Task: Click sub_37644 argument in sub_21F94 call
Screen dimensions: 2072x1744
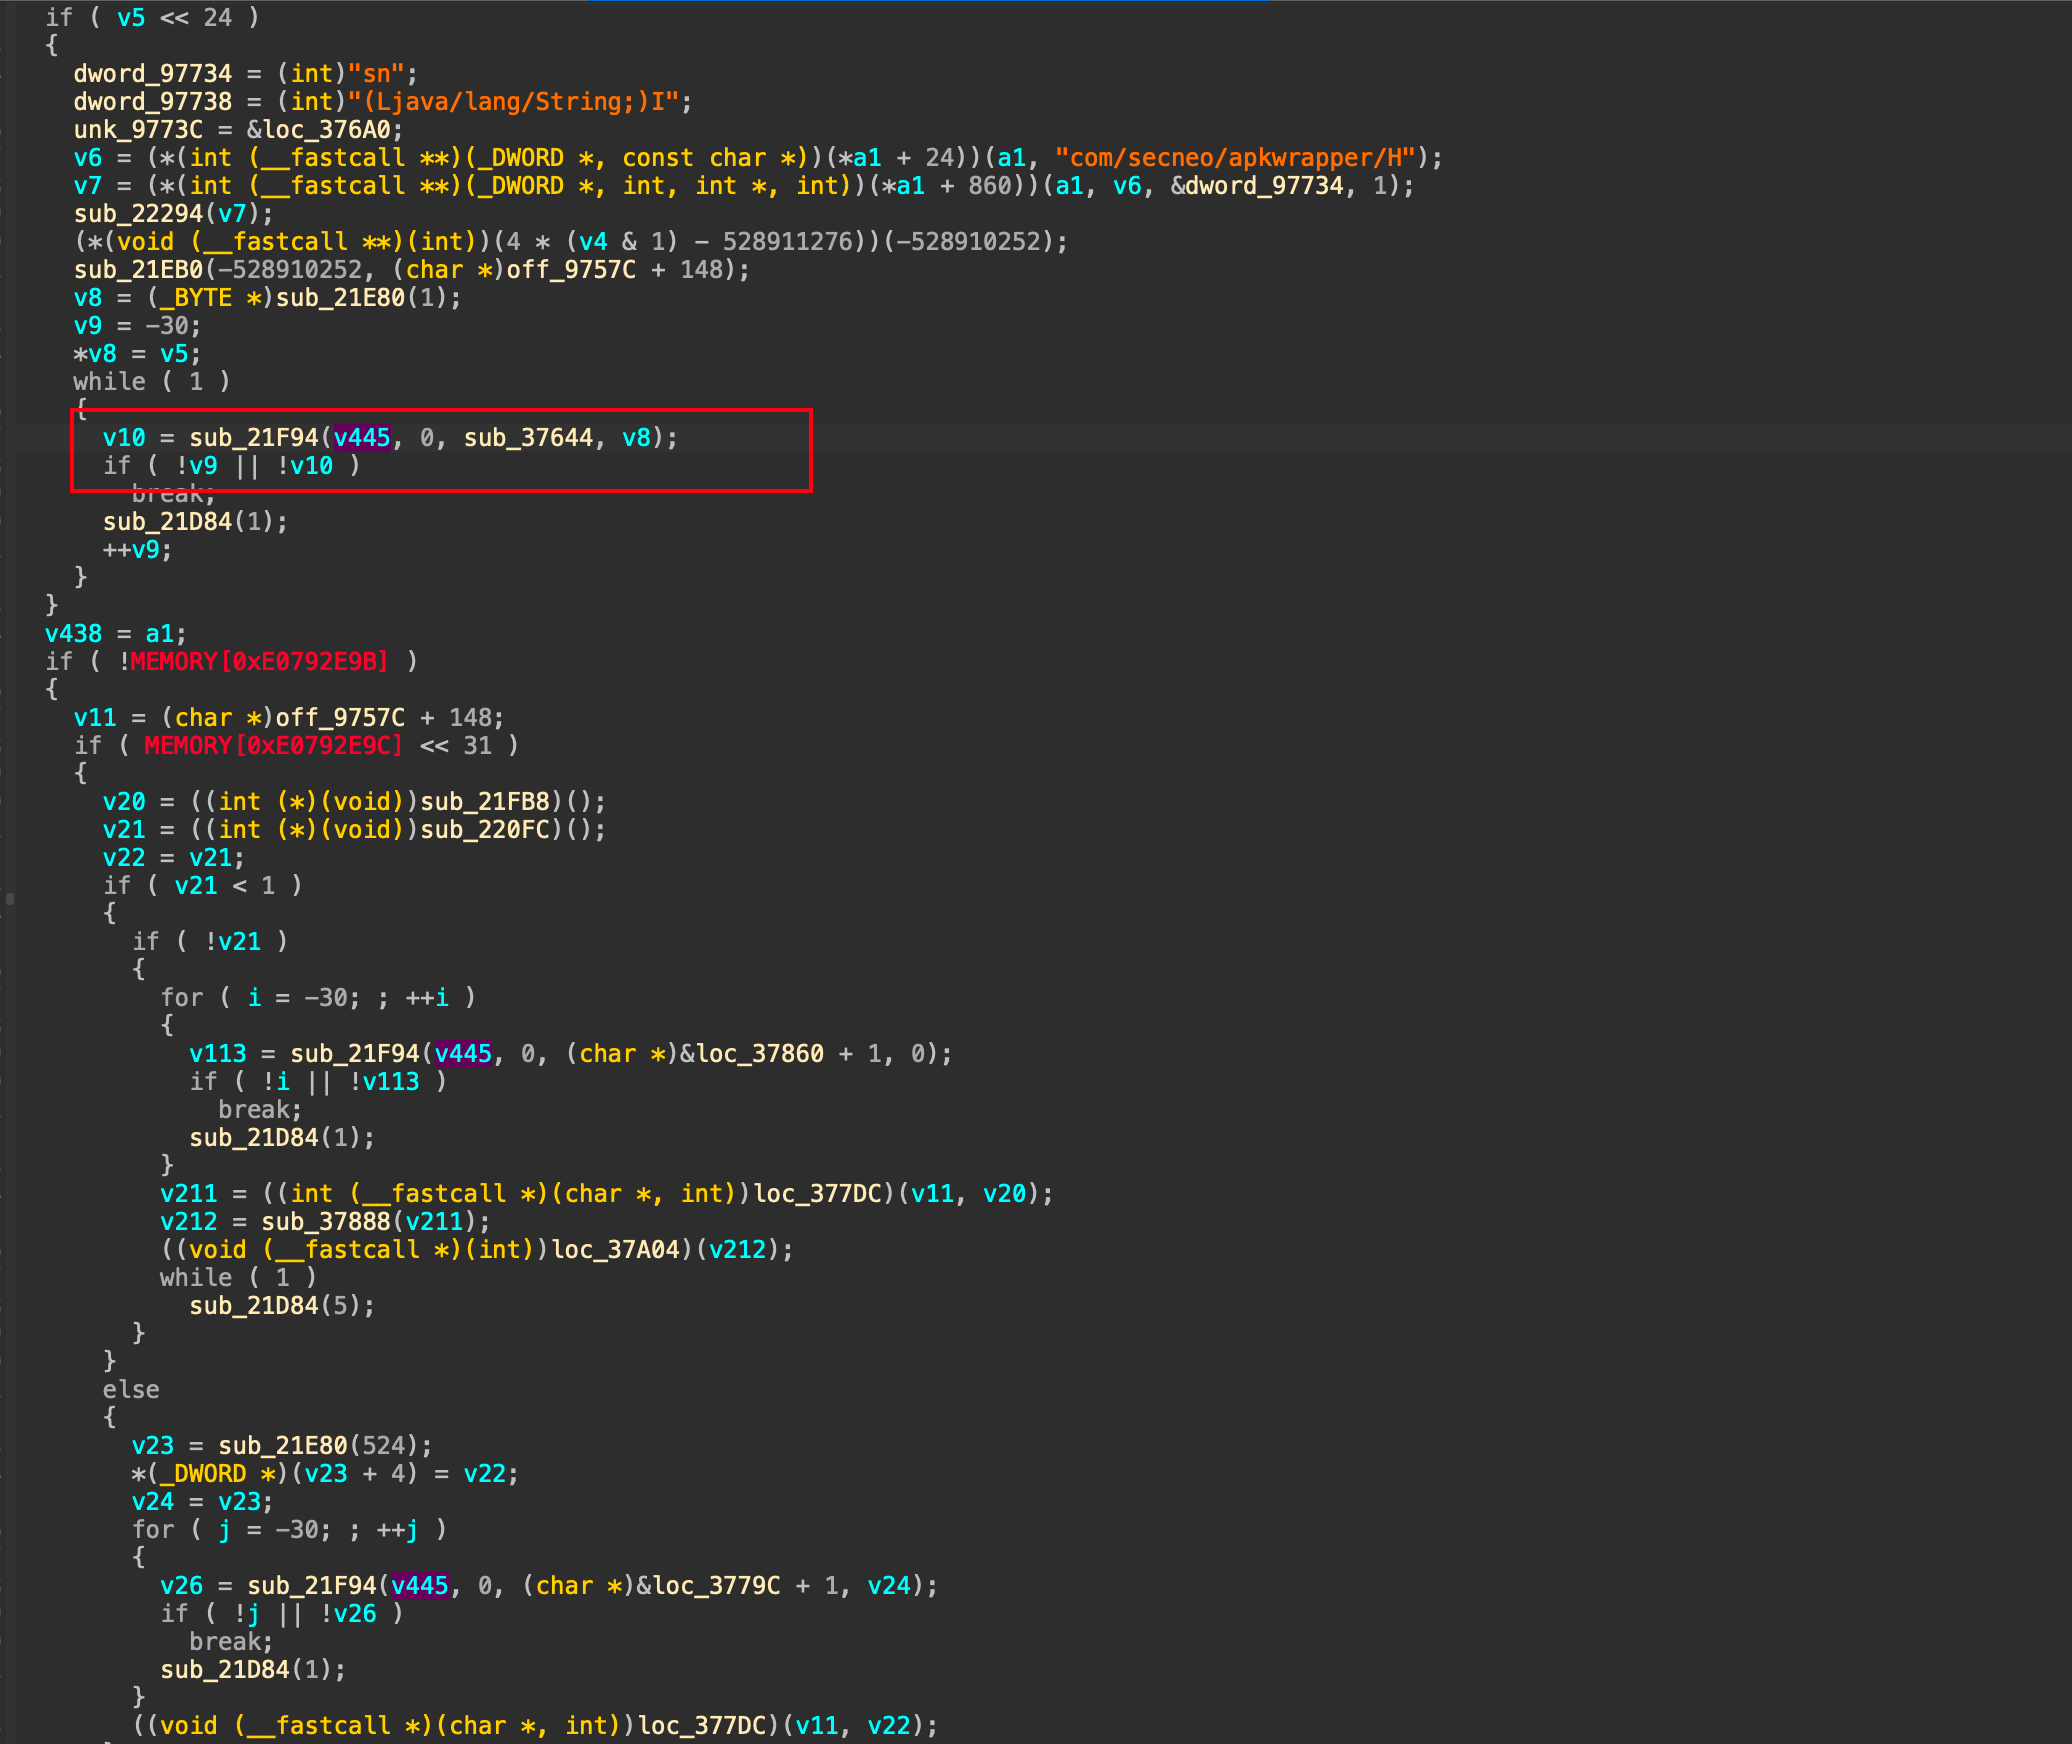Action: (528, 438)
